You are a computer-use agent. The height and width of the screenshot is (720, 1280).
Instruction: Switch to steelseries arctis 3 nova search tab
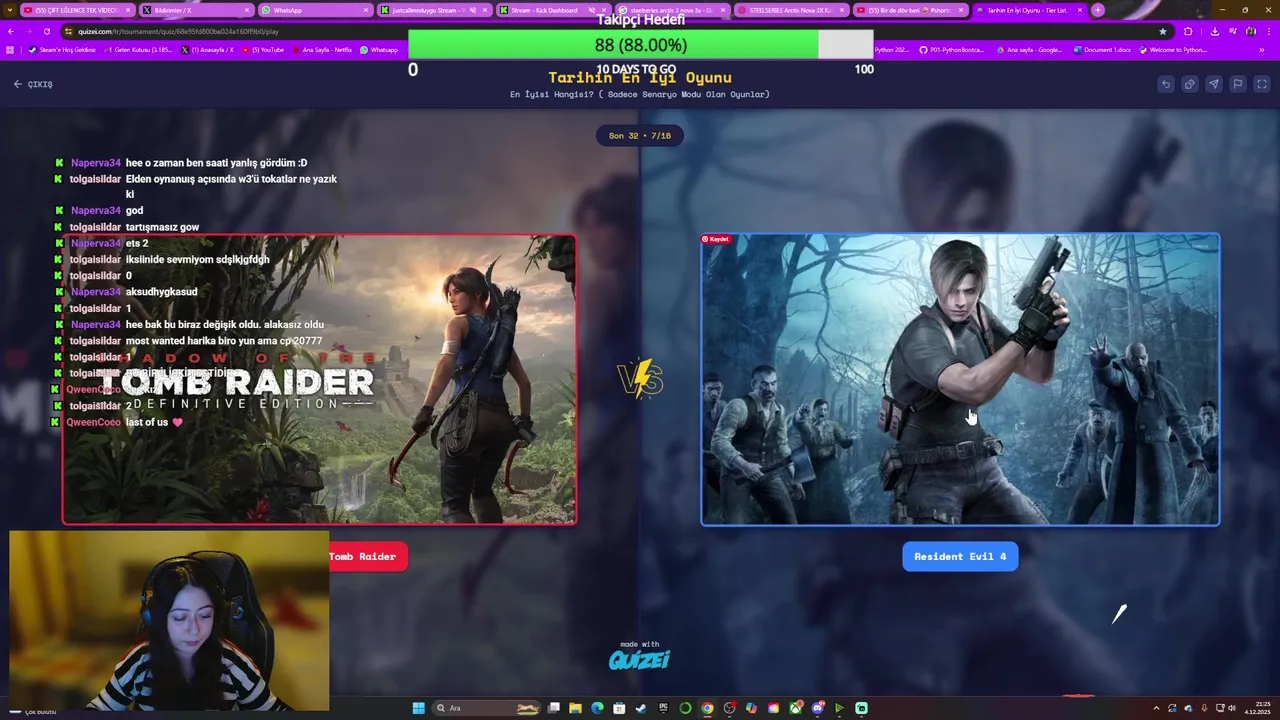(672, 10)
